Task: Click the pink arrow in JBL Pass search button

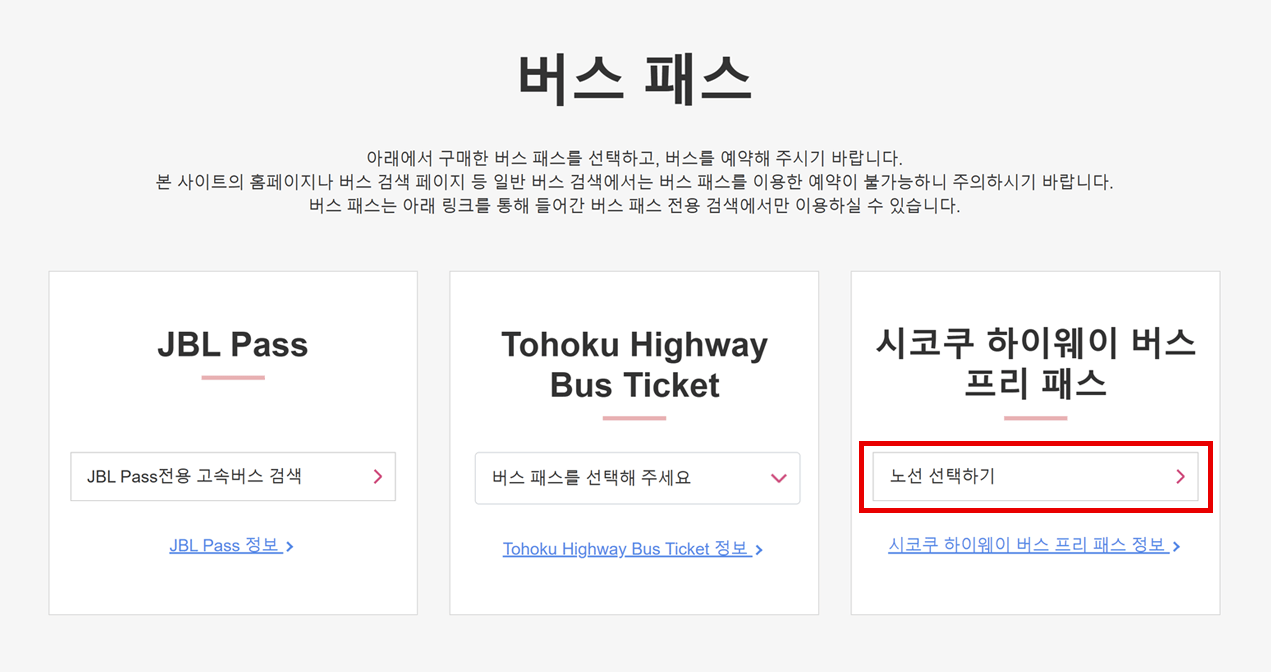Action: point(377,477)
